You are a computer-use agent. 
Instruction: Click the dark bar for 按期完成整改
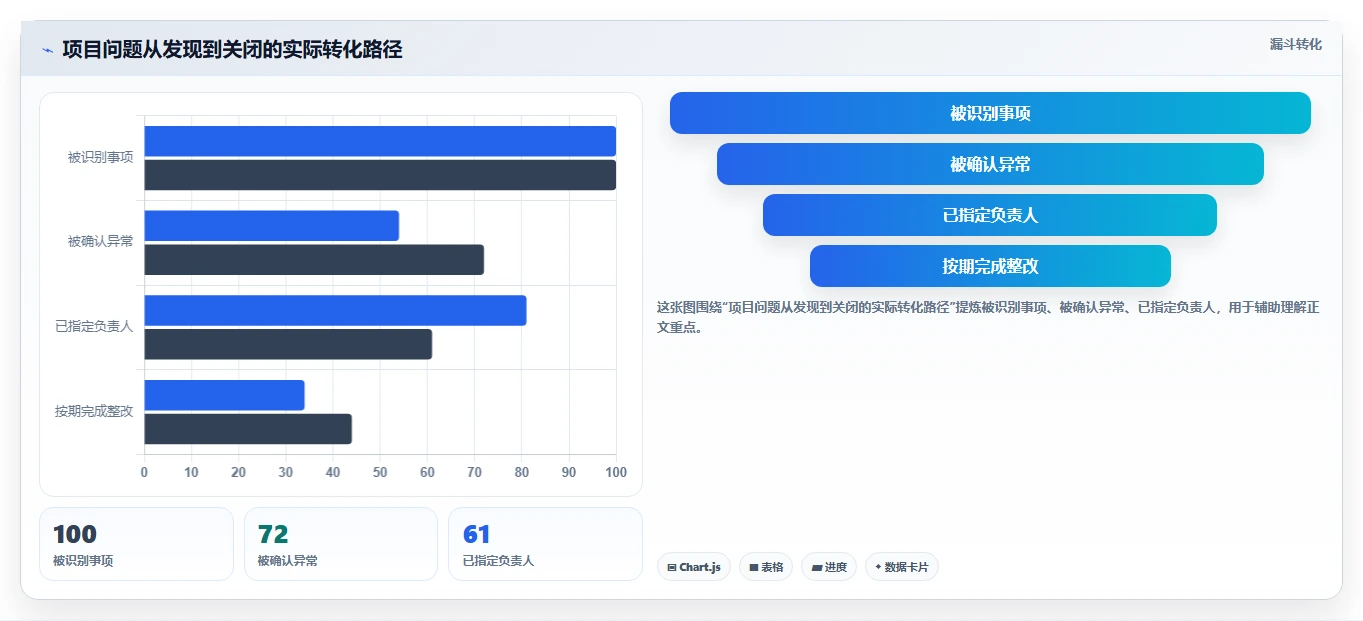(x=248, y=429)
